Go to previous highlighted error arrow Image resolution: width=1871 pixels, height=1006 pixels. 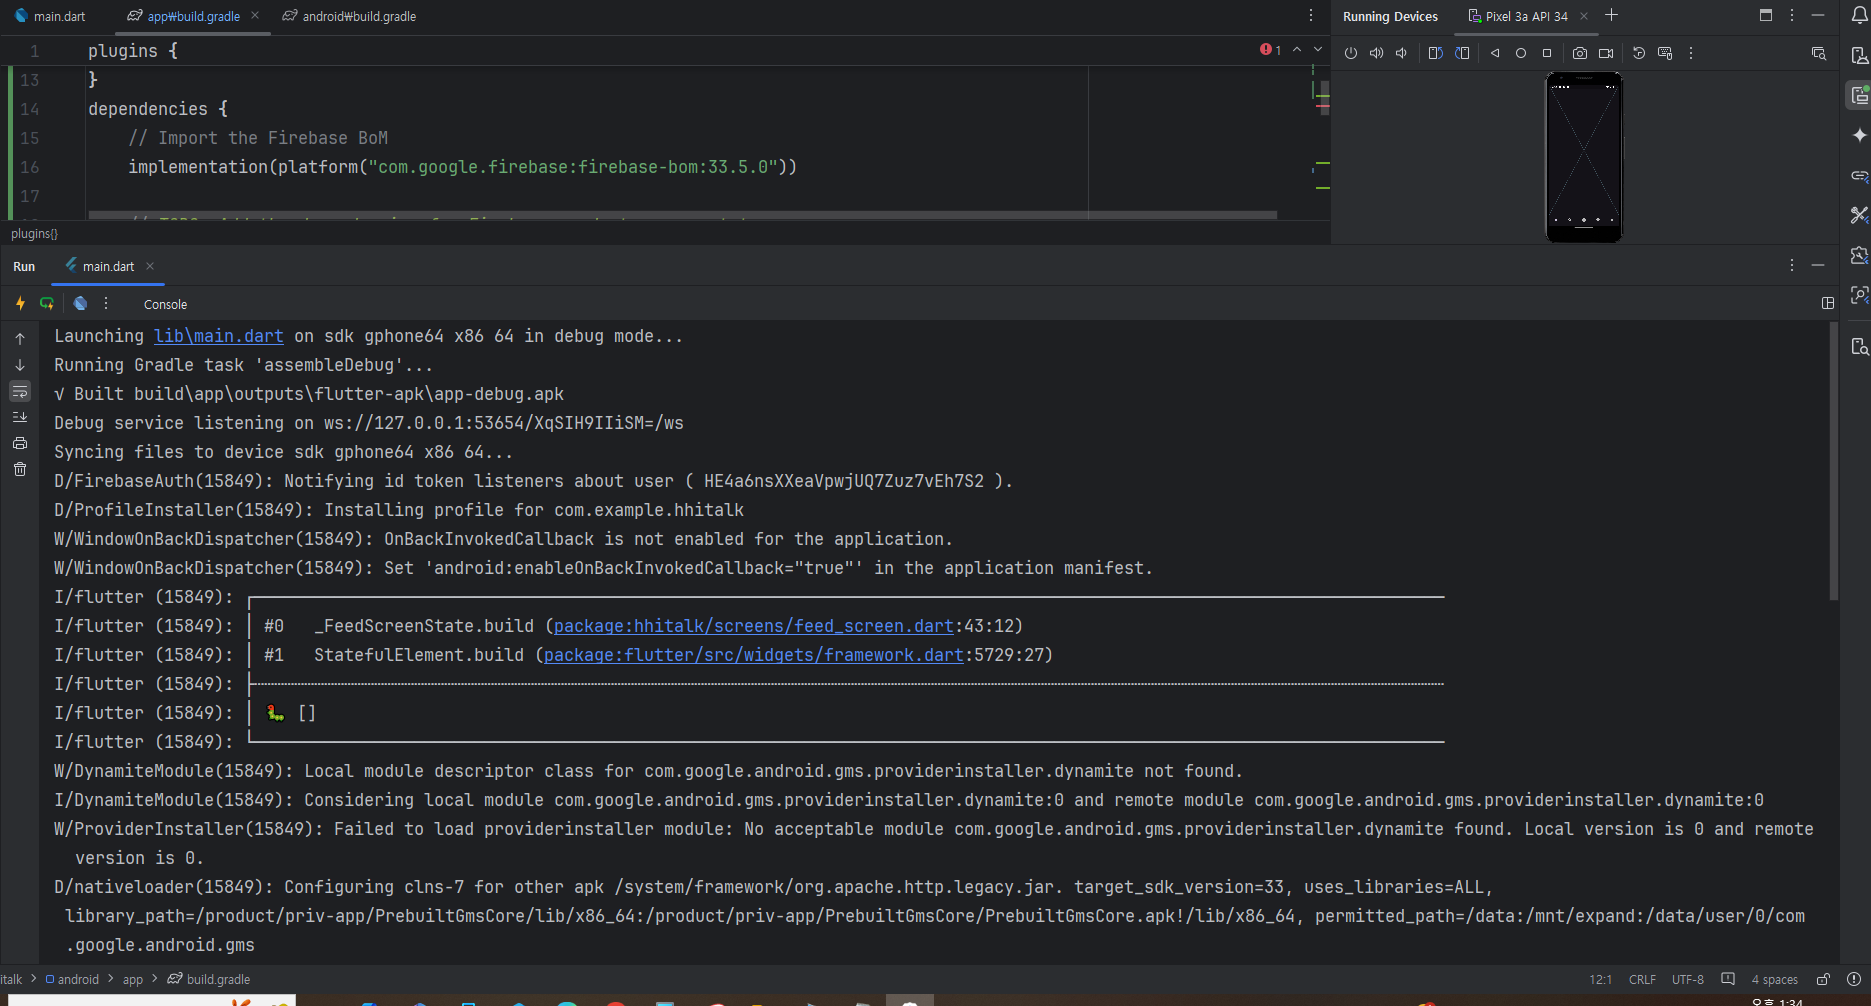tap(1297, 50)
